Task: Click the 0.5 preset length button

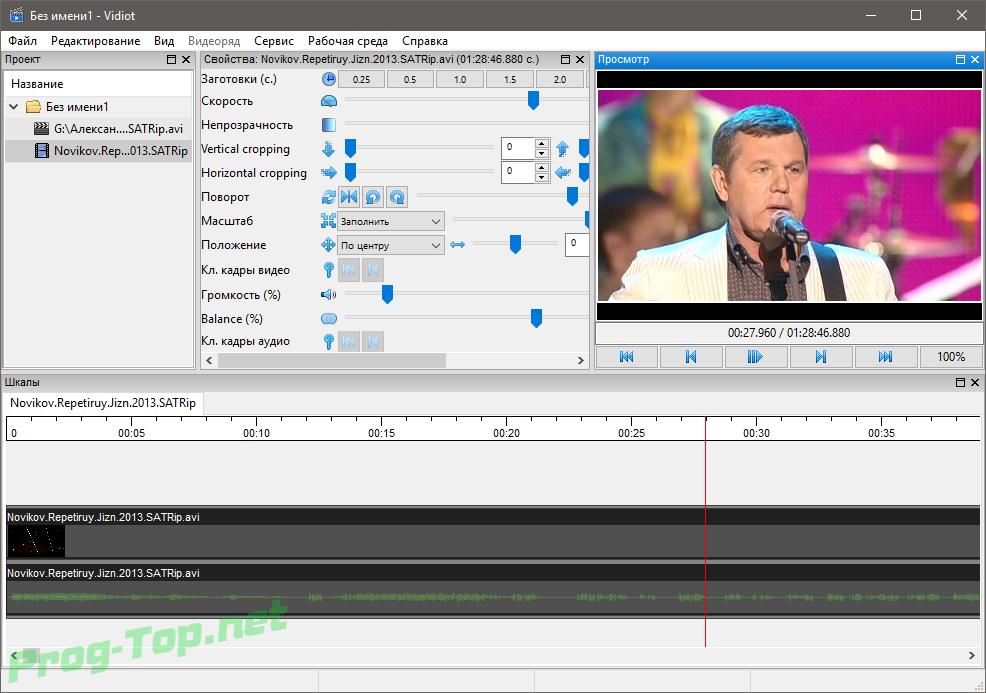Action: point(410,80)
